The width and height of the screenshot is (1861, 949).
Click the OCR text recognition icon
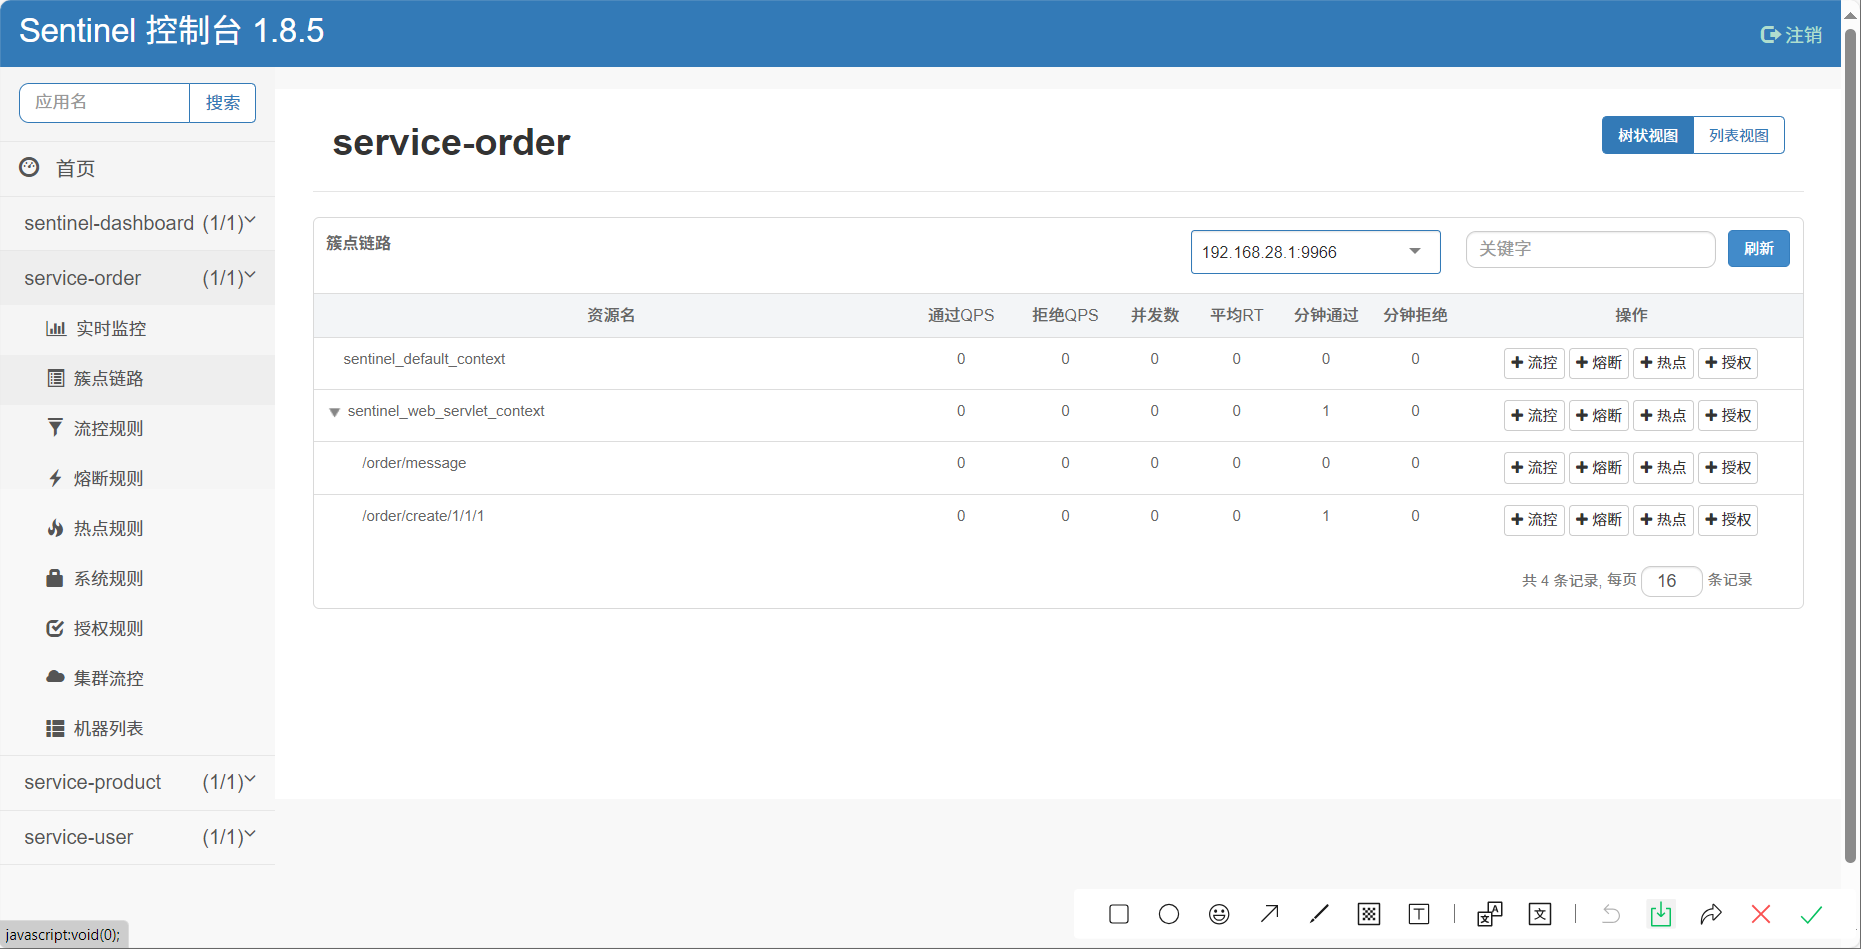[x=1540, y=914]
